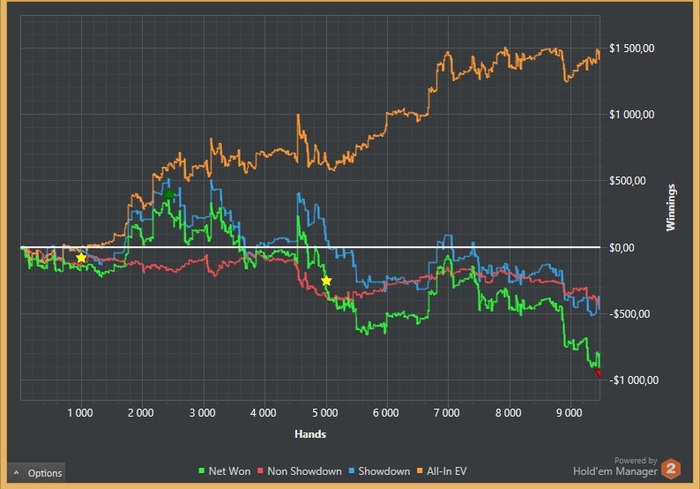Click the 8 000 hands axis label
Viewport: 700px width, 489px height.
click(x=508, y=413)
